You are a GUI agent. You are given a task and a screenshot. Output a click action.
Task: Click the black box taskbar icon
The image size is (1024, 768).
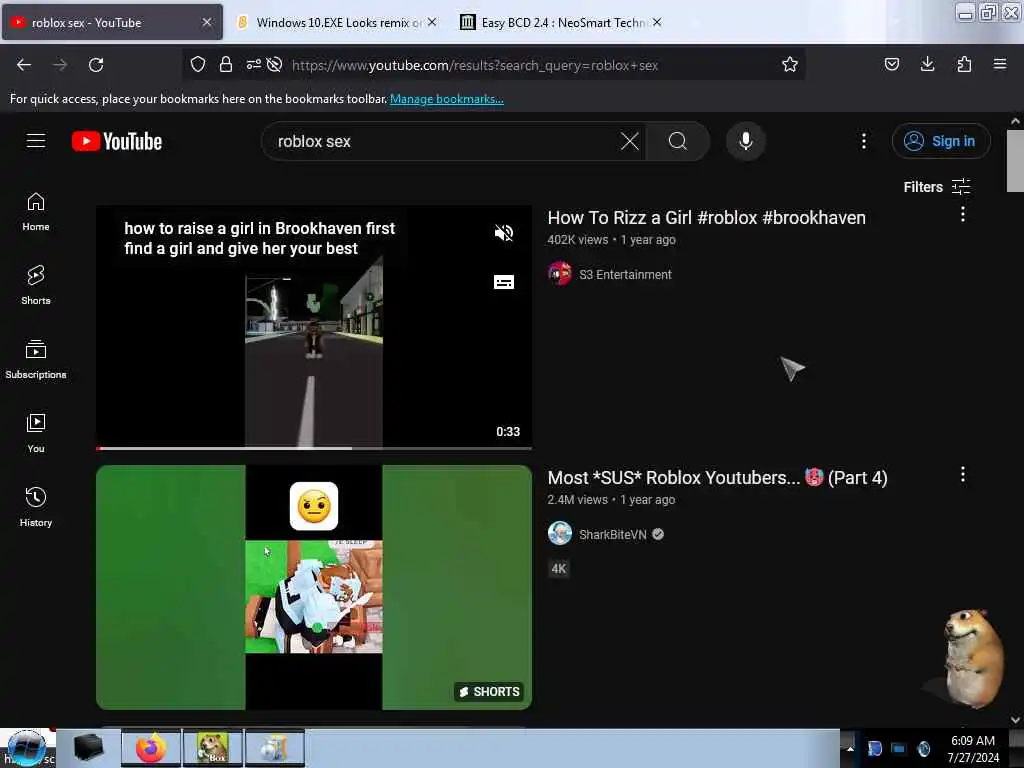88,748
